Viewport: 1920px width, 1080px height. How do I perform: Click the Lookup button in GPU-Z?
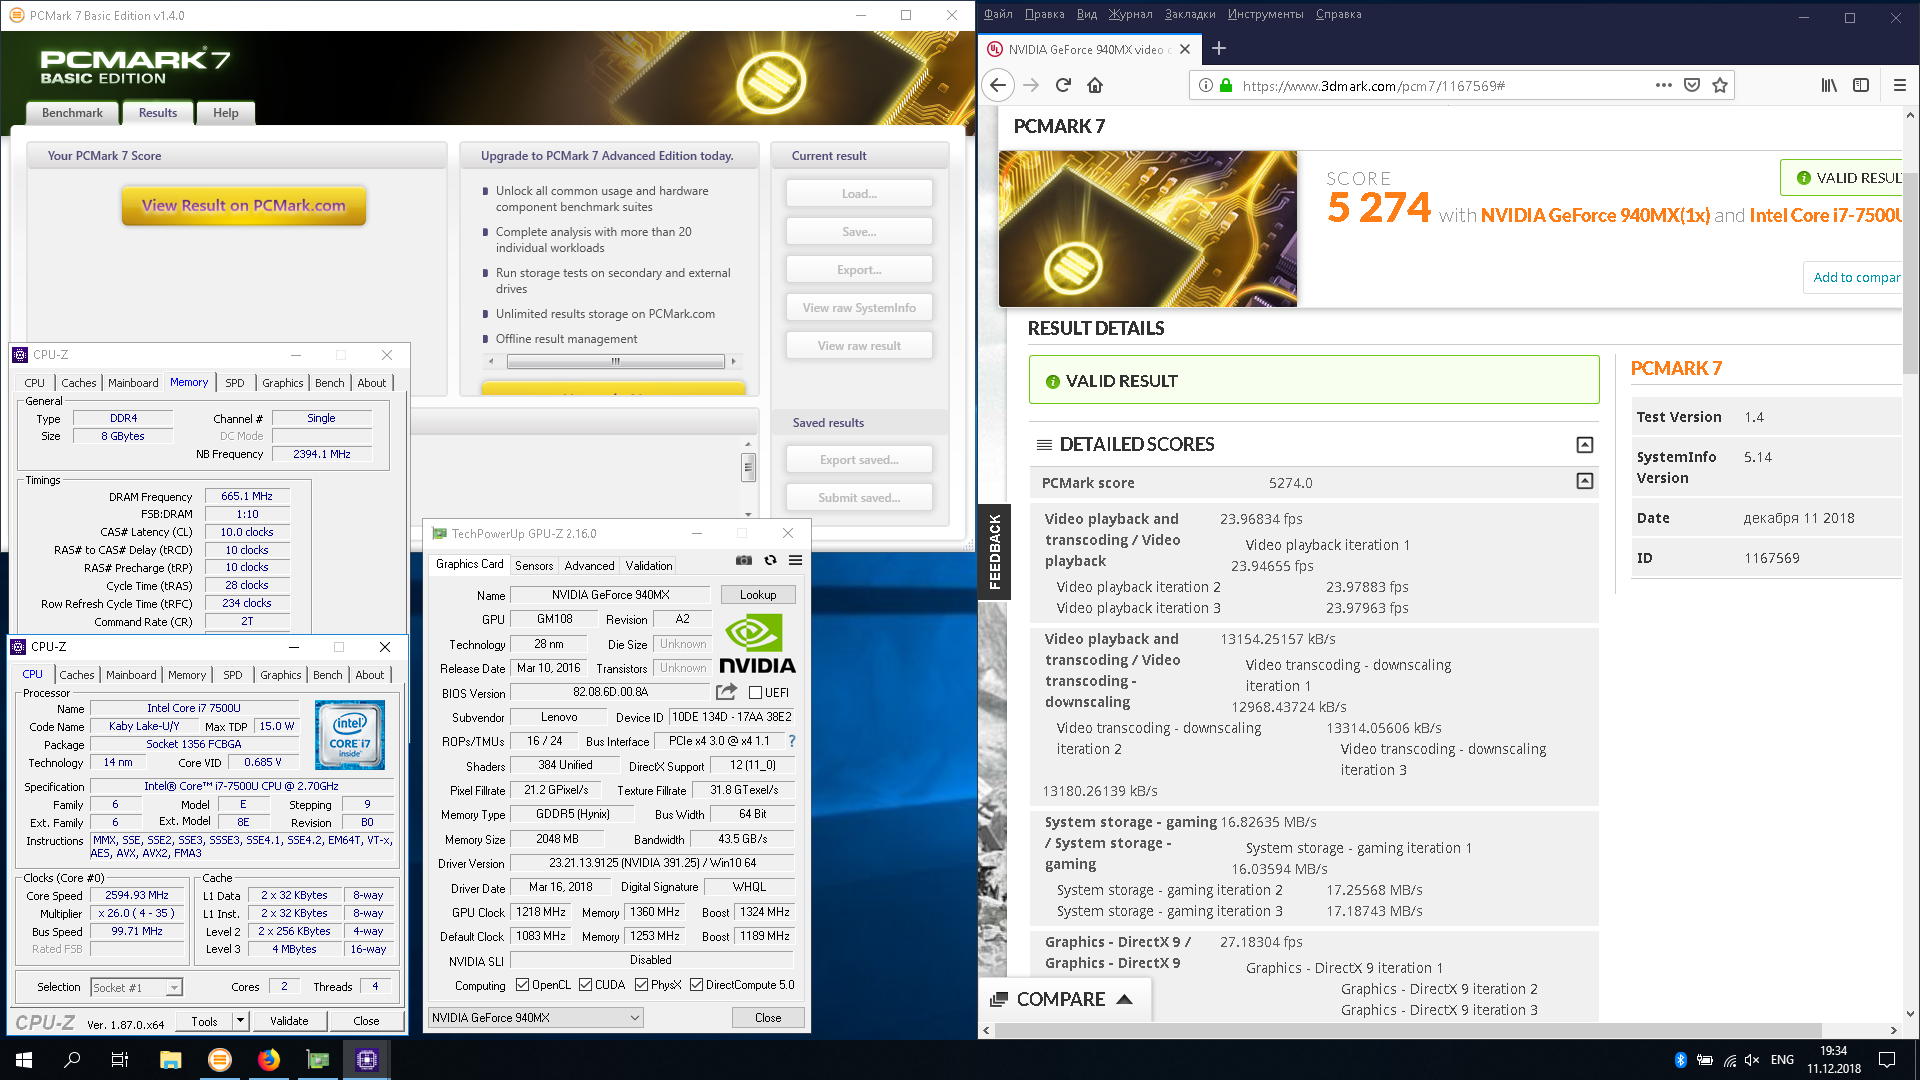click(x=758, y=594)
